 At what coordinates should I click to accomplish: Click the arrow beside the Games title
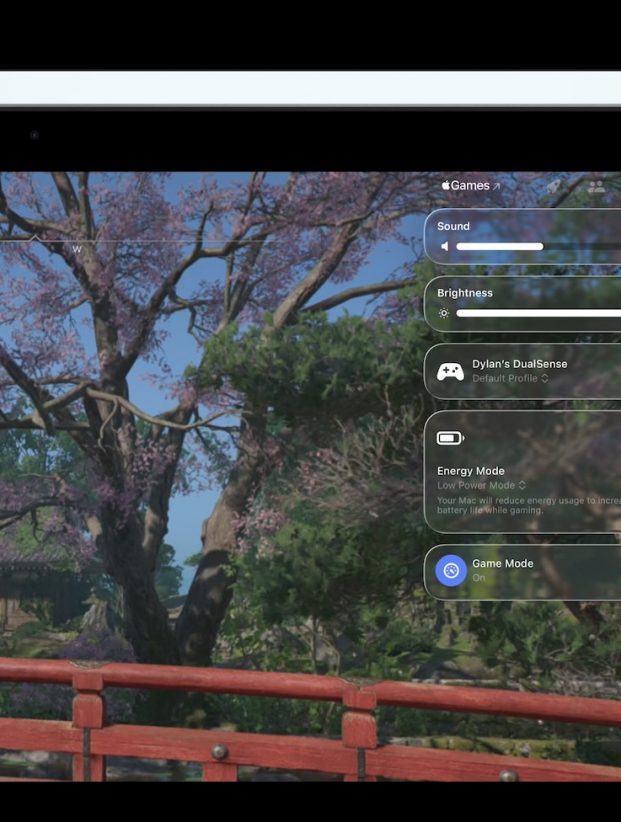coord(496,187)
